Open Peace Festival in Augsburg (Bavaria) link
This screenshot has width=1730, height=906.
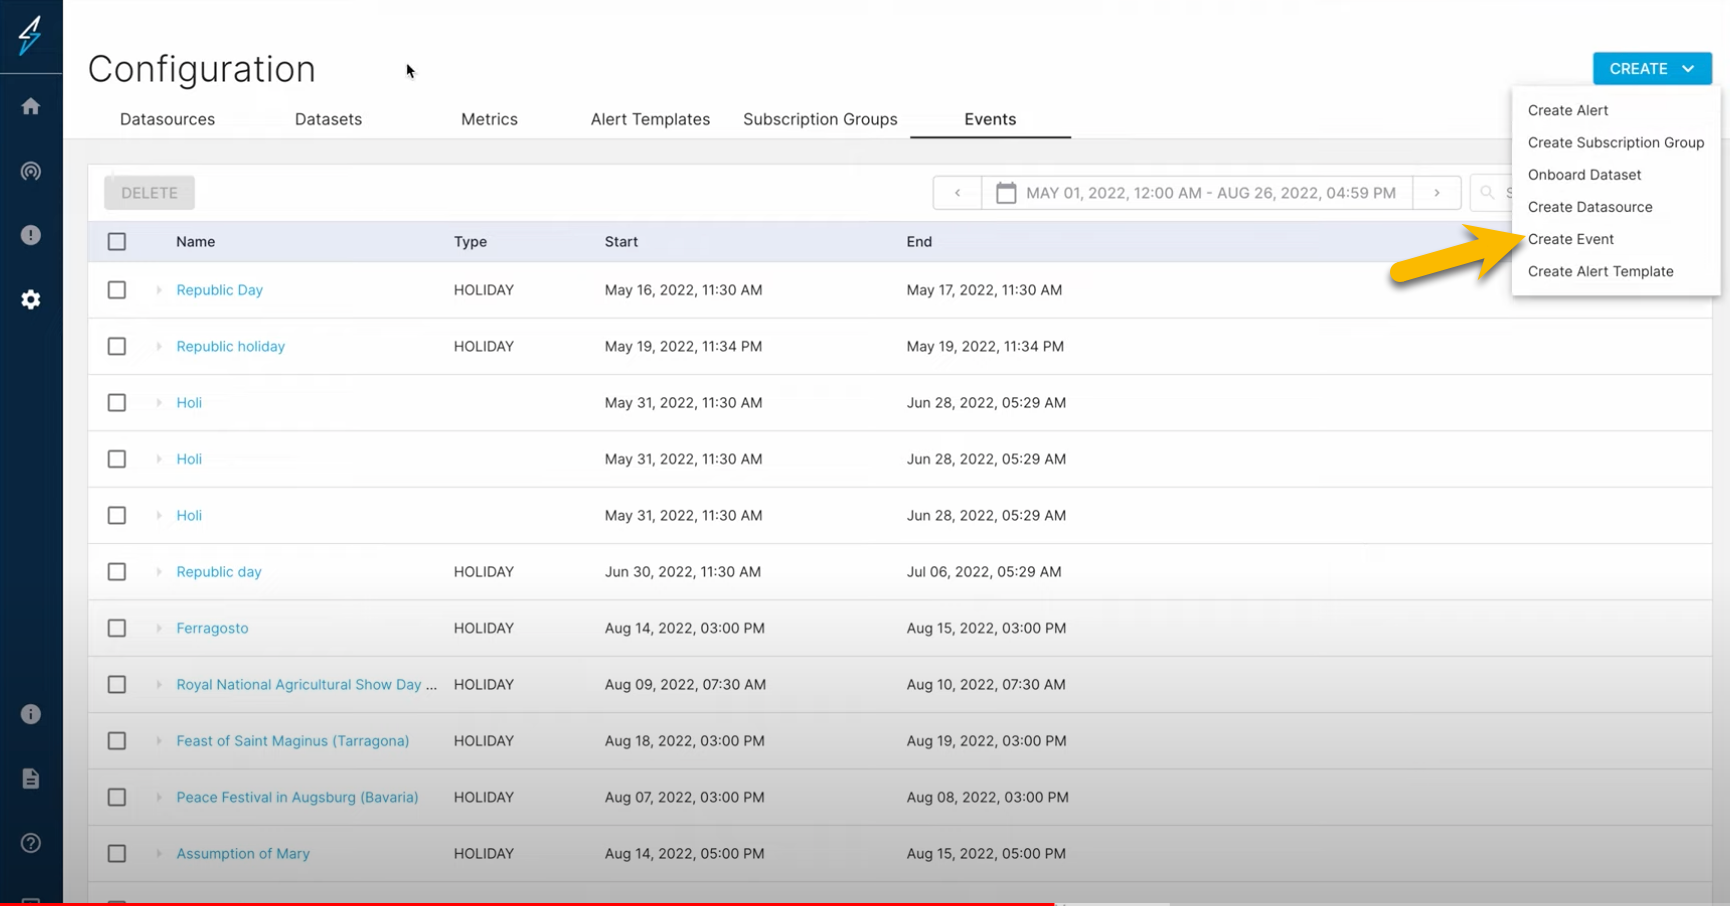(297, 797)
